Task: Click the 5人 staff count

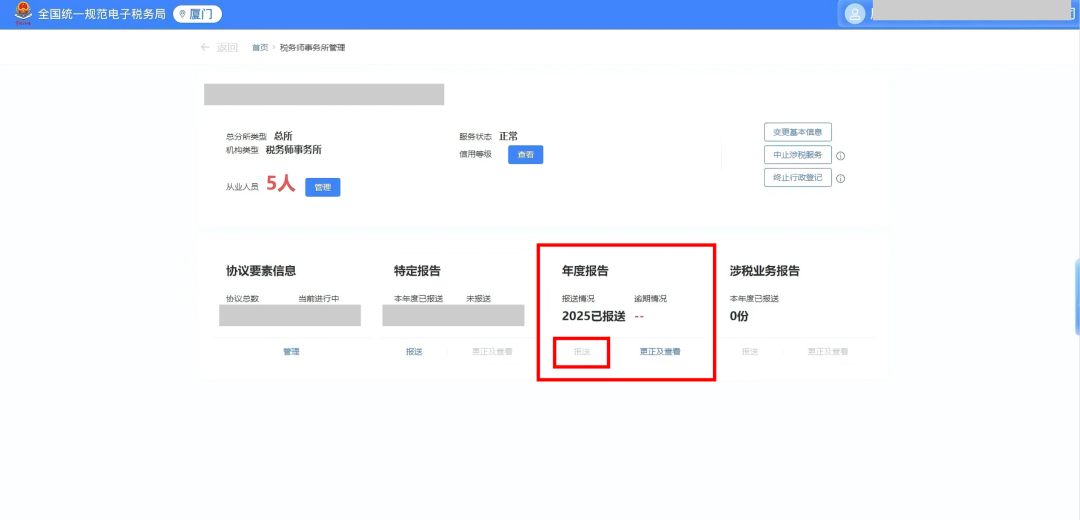Action: [280, 183]
